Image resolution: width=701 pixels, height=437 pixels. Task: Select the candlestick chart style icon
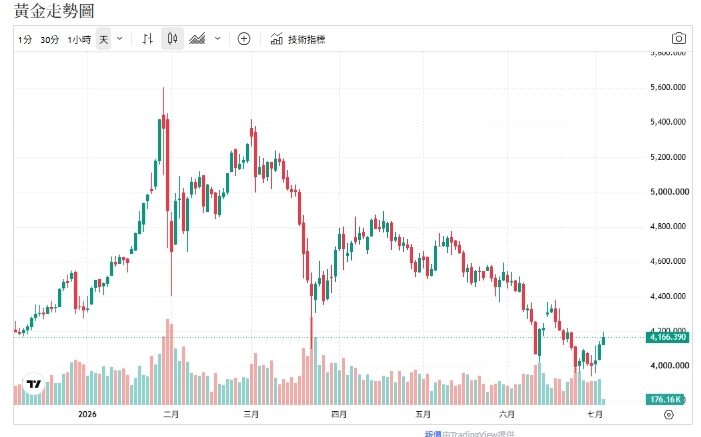pyautogui.click(x=172, y=39)
